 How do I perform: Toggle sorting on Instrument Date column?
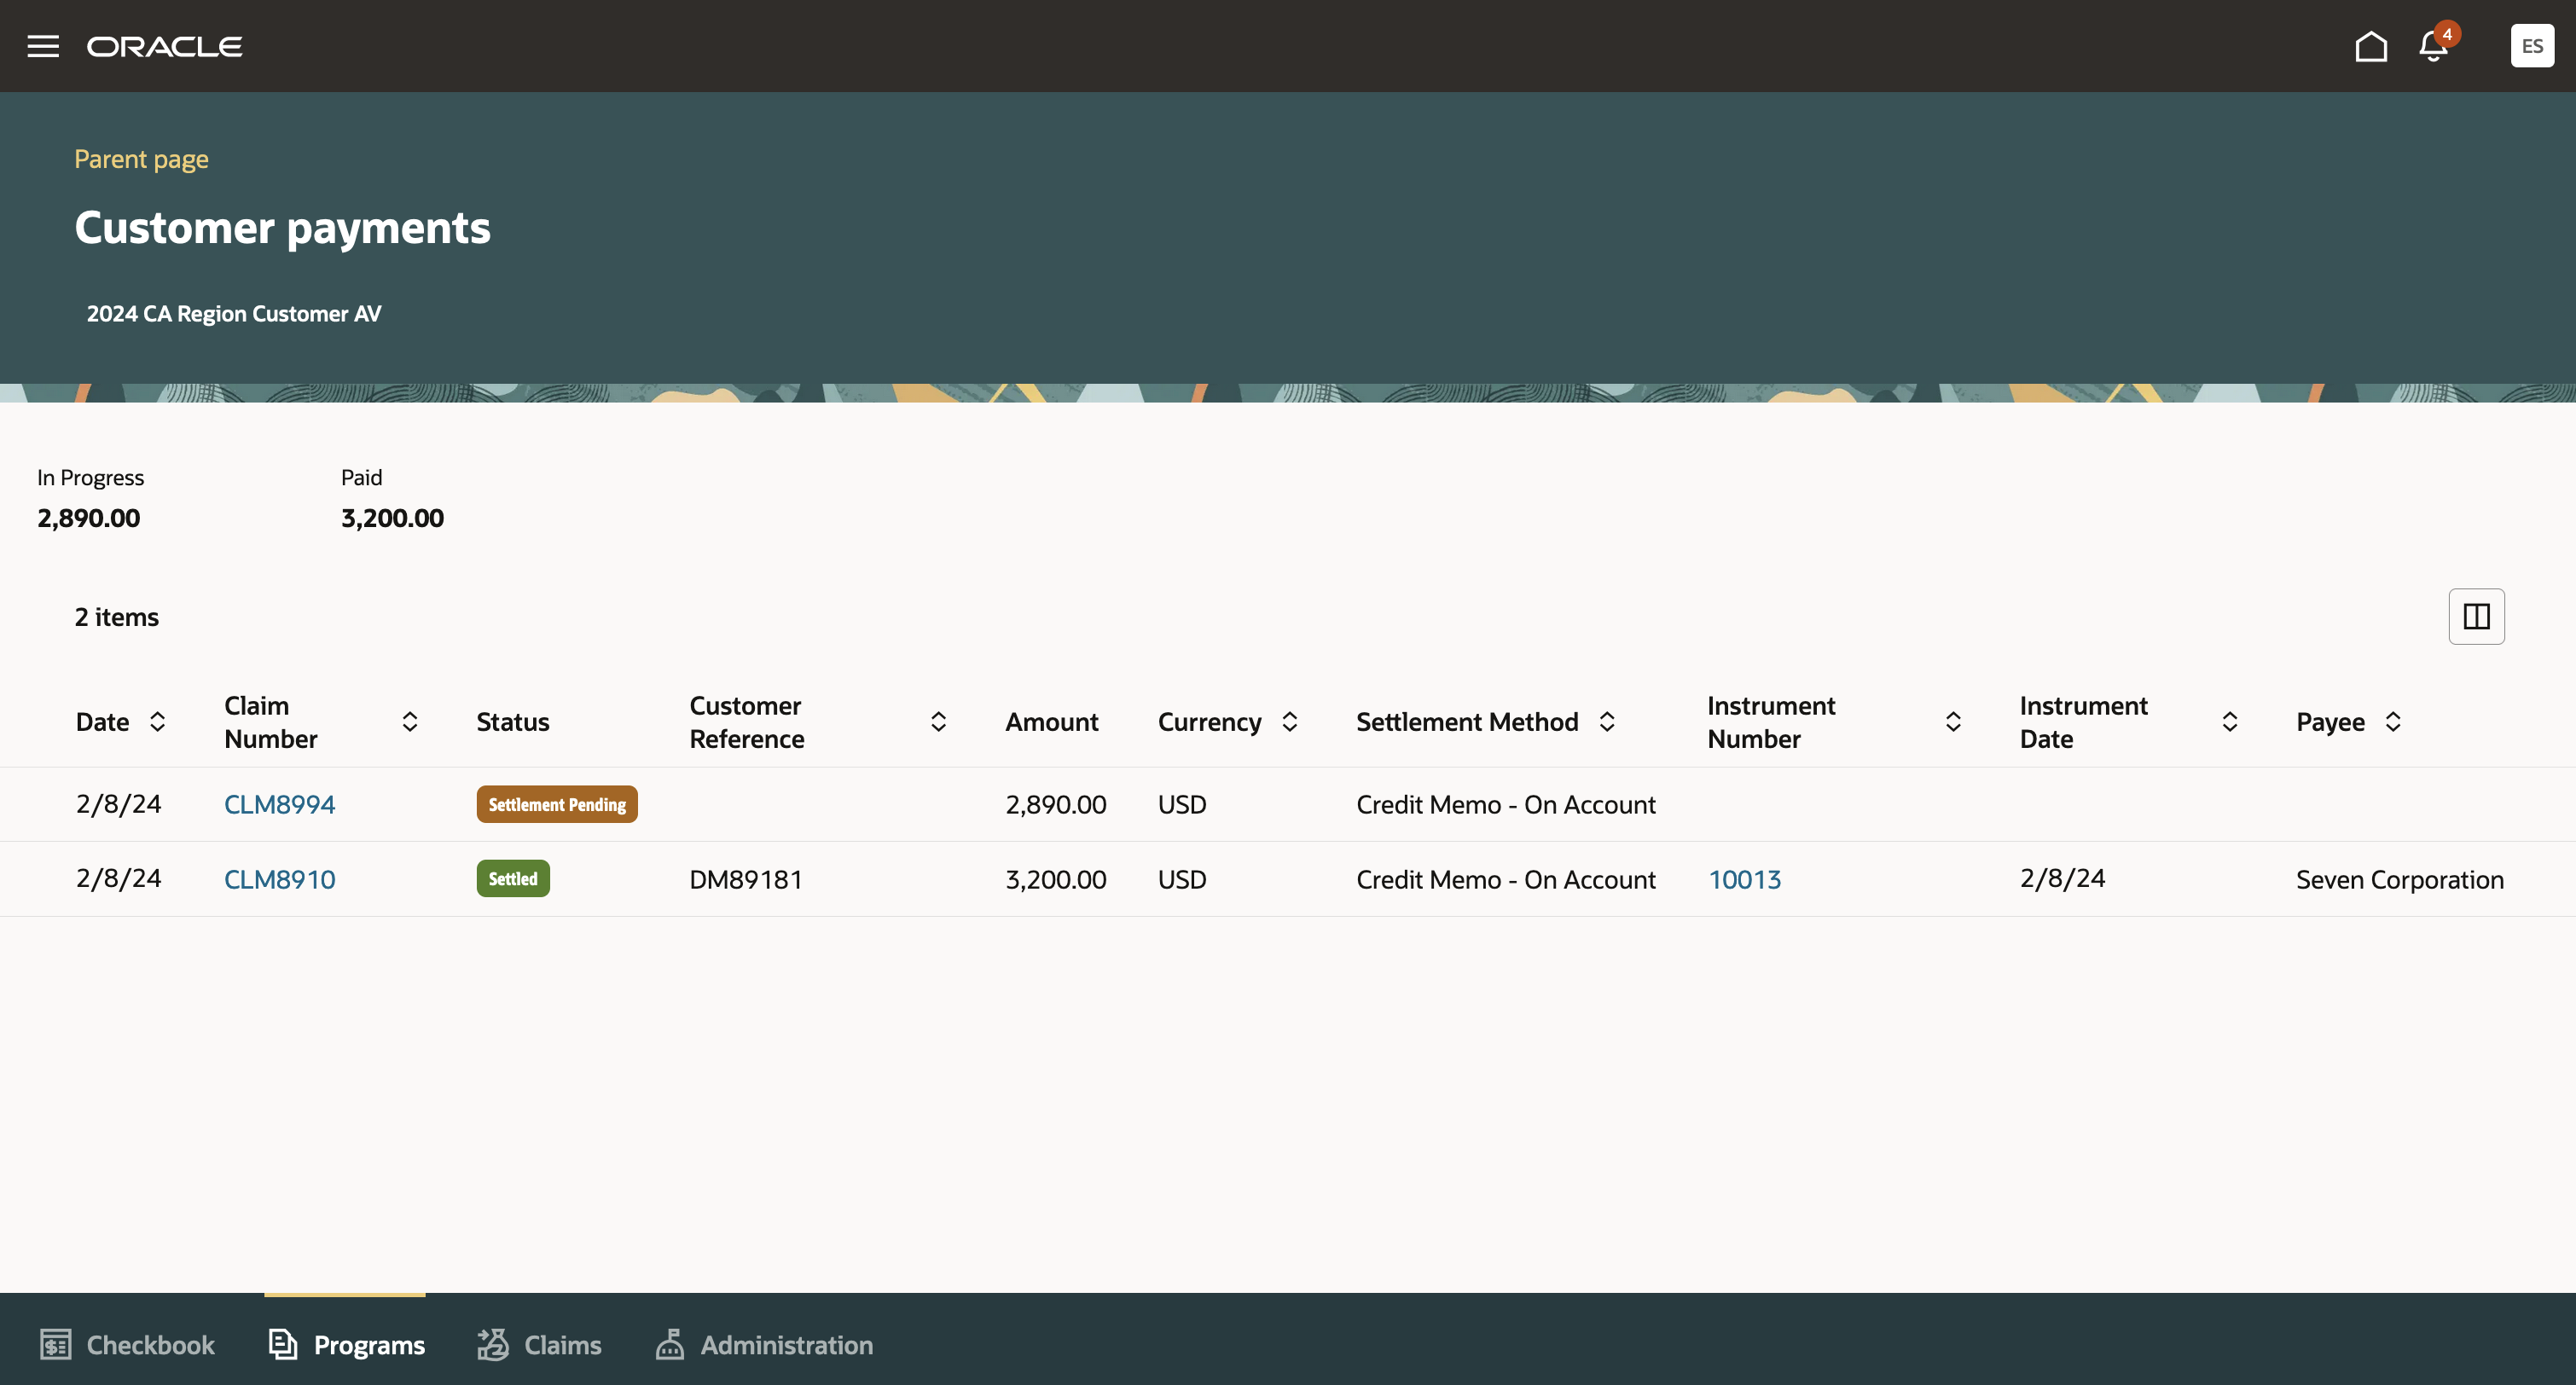[x=2230, y=721]
